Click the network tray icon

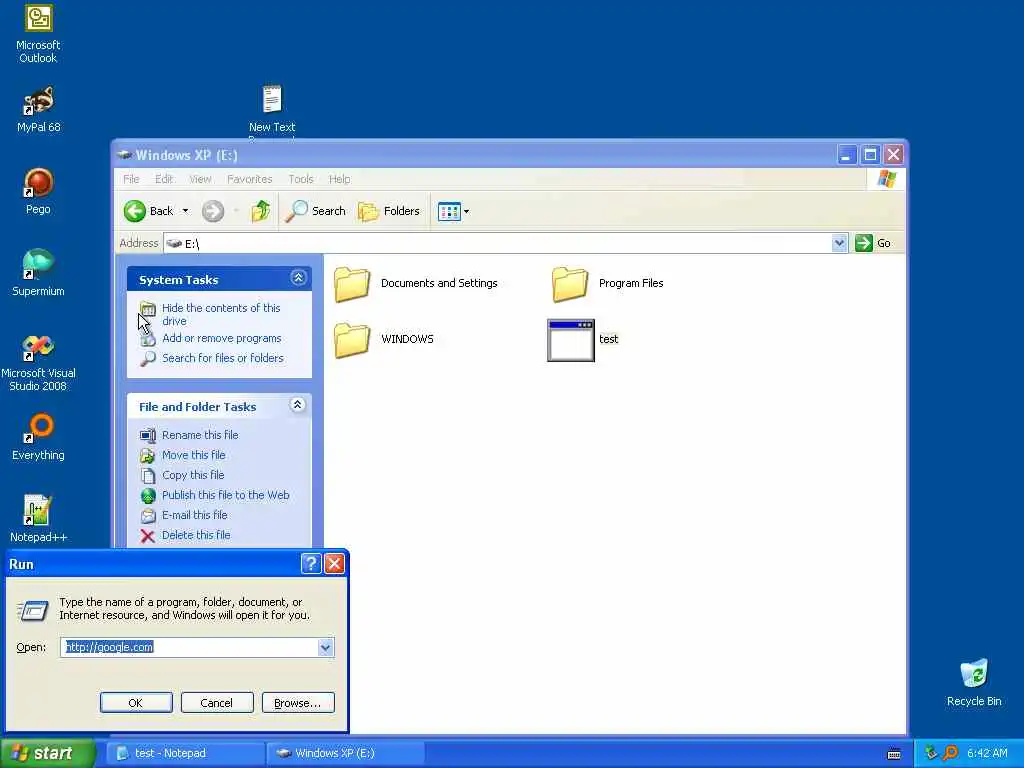click(931, 753)
